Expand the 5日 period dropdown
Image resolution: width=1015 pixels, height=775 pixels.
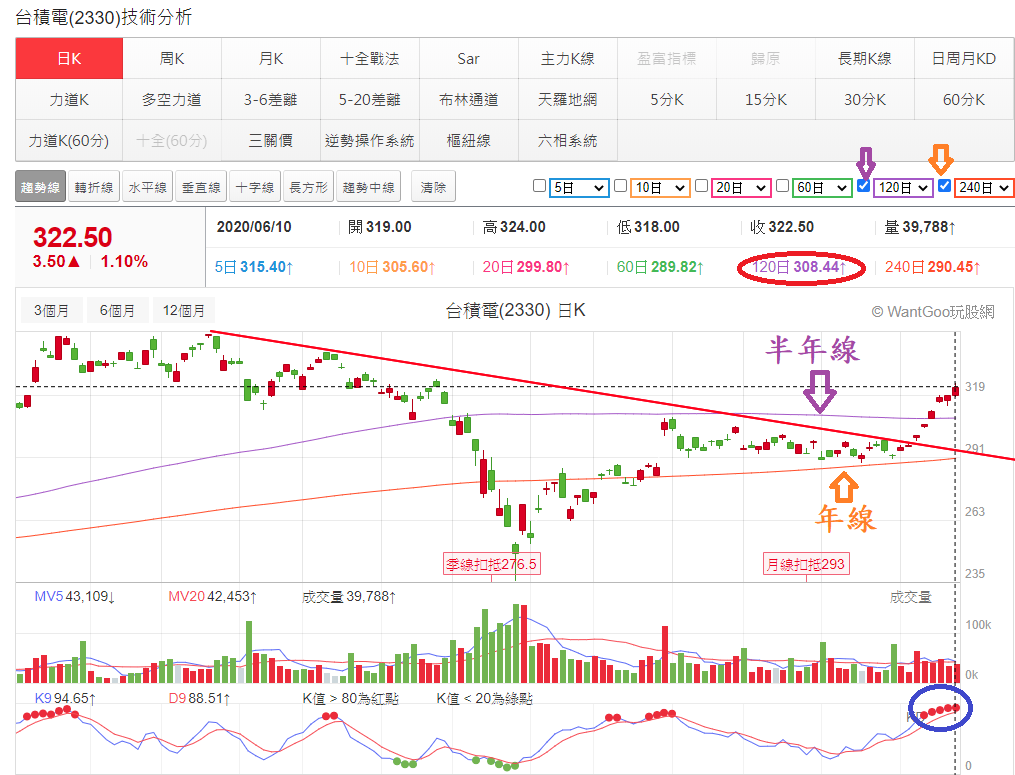(x=579, y=188)
